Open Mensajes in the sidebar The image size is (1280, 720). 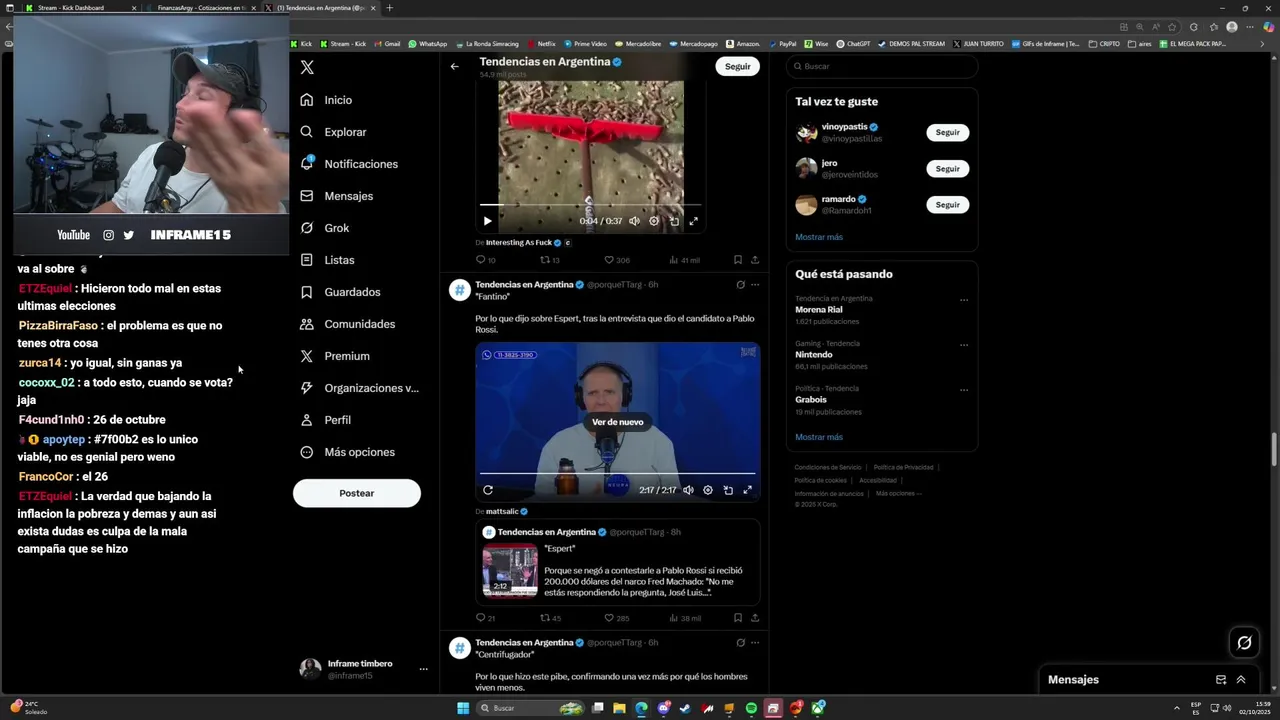(x=337, y=196)
